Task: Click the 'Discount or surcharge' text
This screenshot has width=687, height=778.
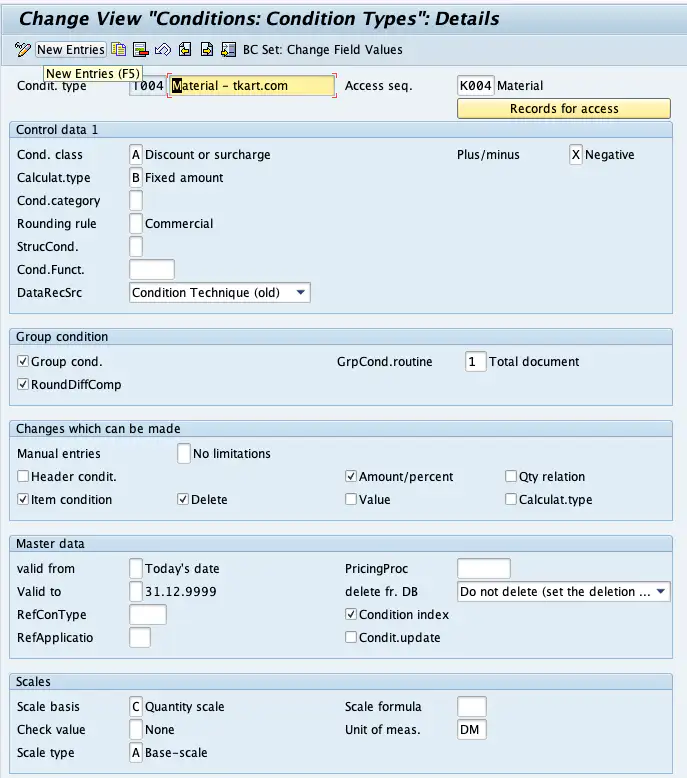Action: pos(207,155)
